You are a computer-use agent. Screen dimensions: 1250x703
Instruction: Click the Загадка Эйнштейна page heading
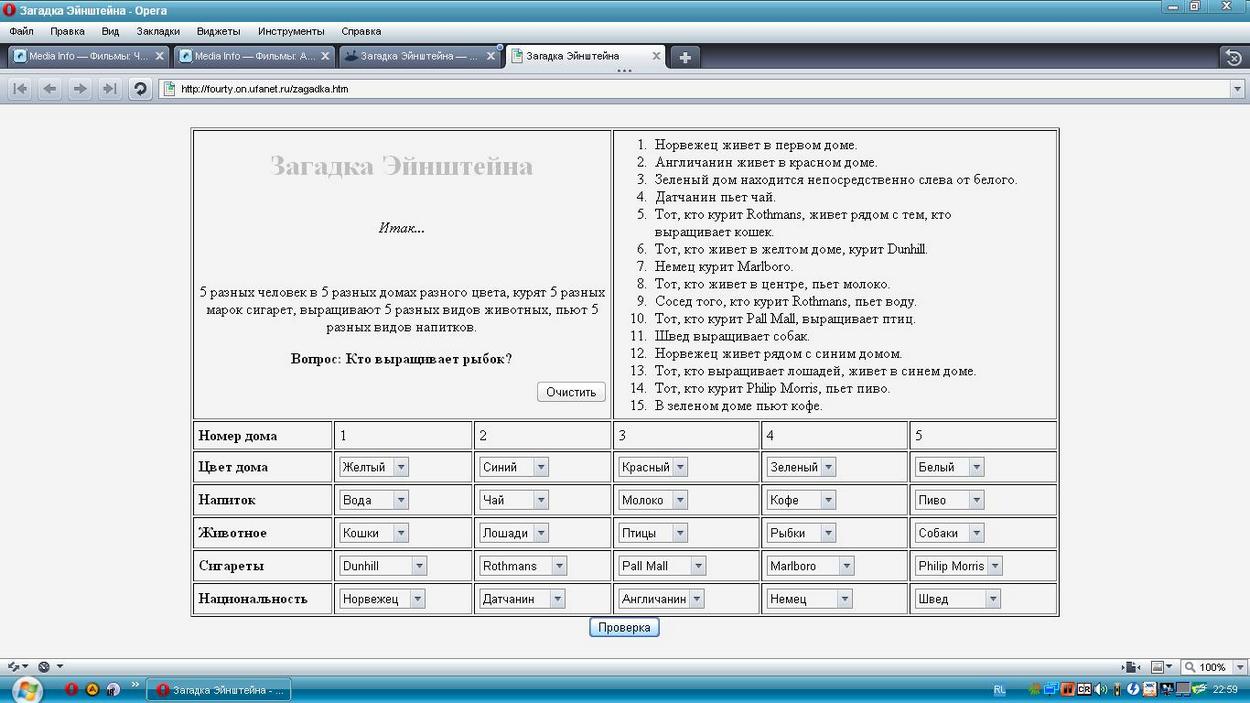coord(401,166)
